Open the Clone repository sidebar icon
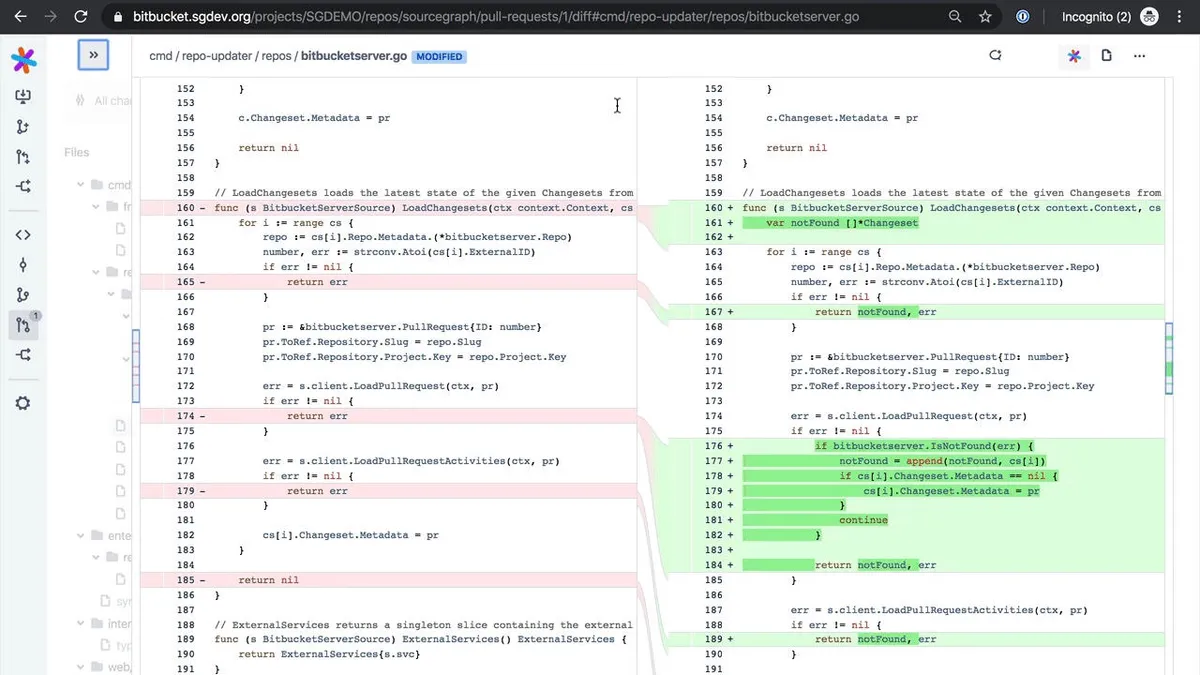 tap(23, 97)
